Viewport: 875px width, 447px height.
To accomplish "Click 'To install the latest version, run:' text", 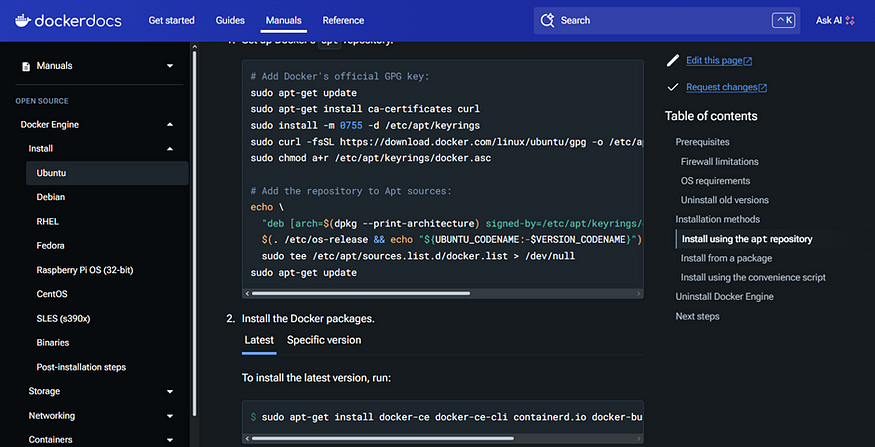I will [x=316, y=378].
